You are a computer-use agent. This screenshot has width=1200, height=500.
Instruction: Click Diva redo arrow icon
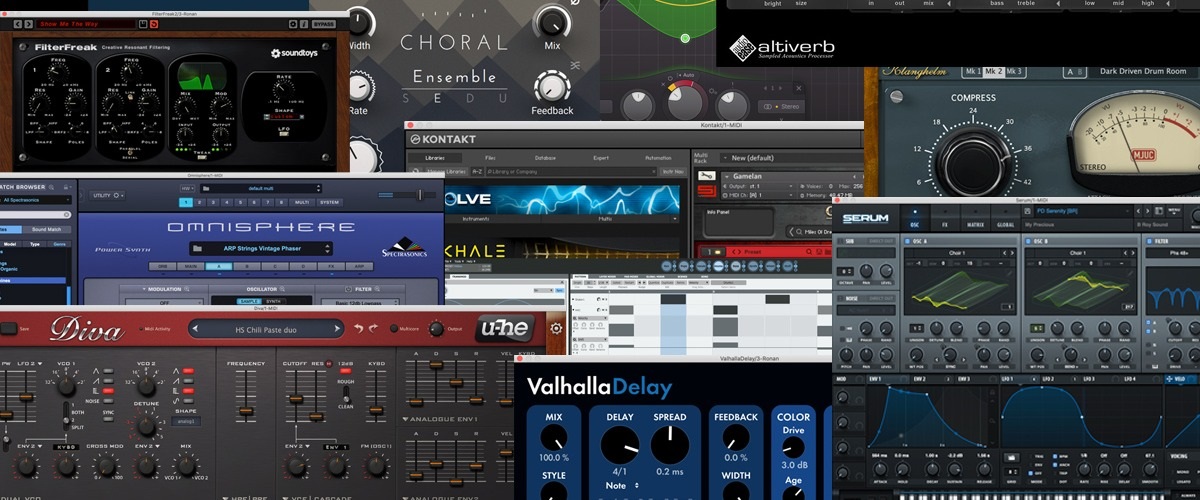click(373, 328)
